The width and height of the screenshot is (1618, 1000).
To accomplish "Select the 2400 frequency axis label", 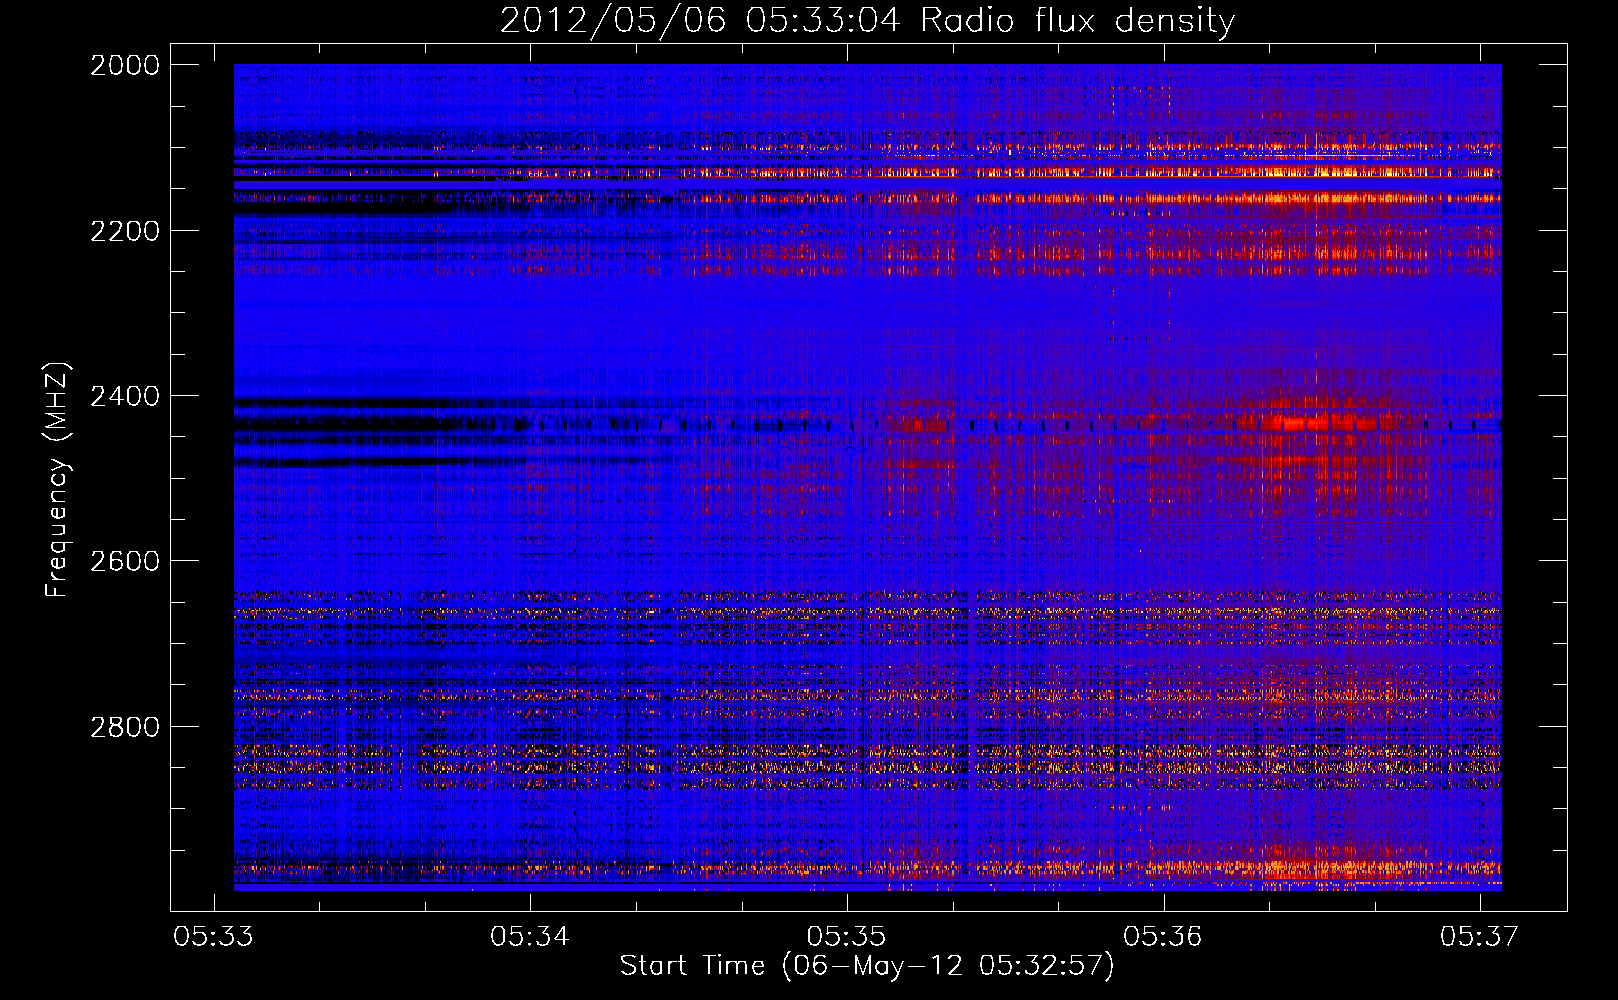I will pos(125,396).
